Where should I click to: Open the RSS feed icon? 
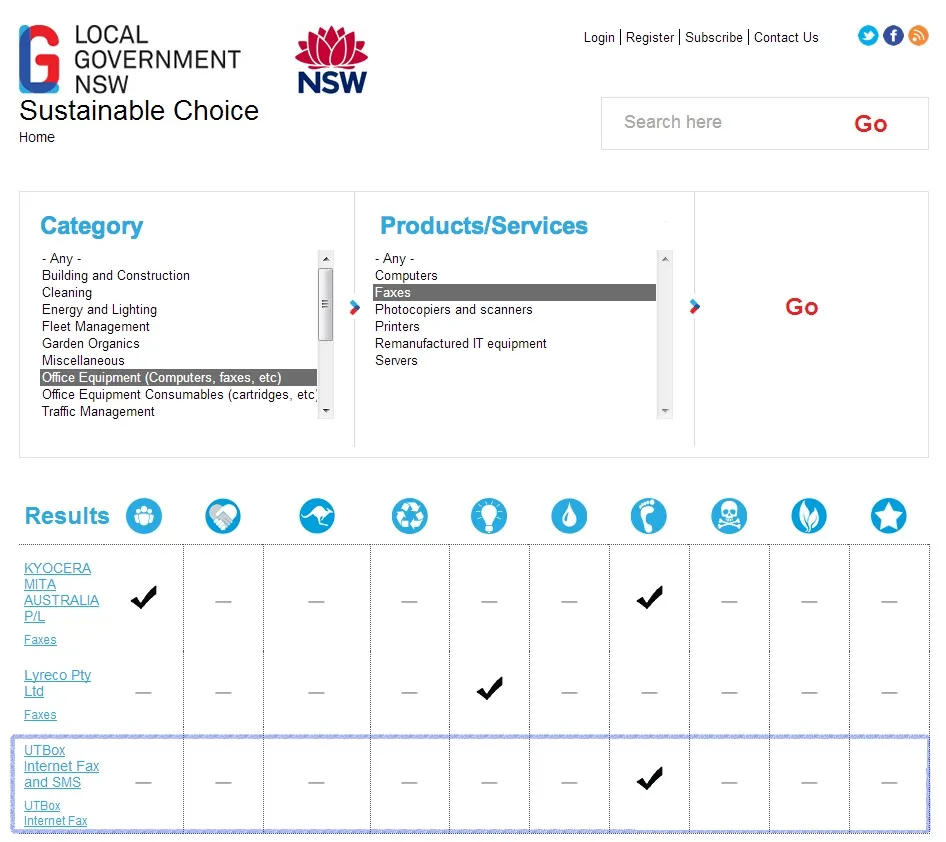point(918,36)
